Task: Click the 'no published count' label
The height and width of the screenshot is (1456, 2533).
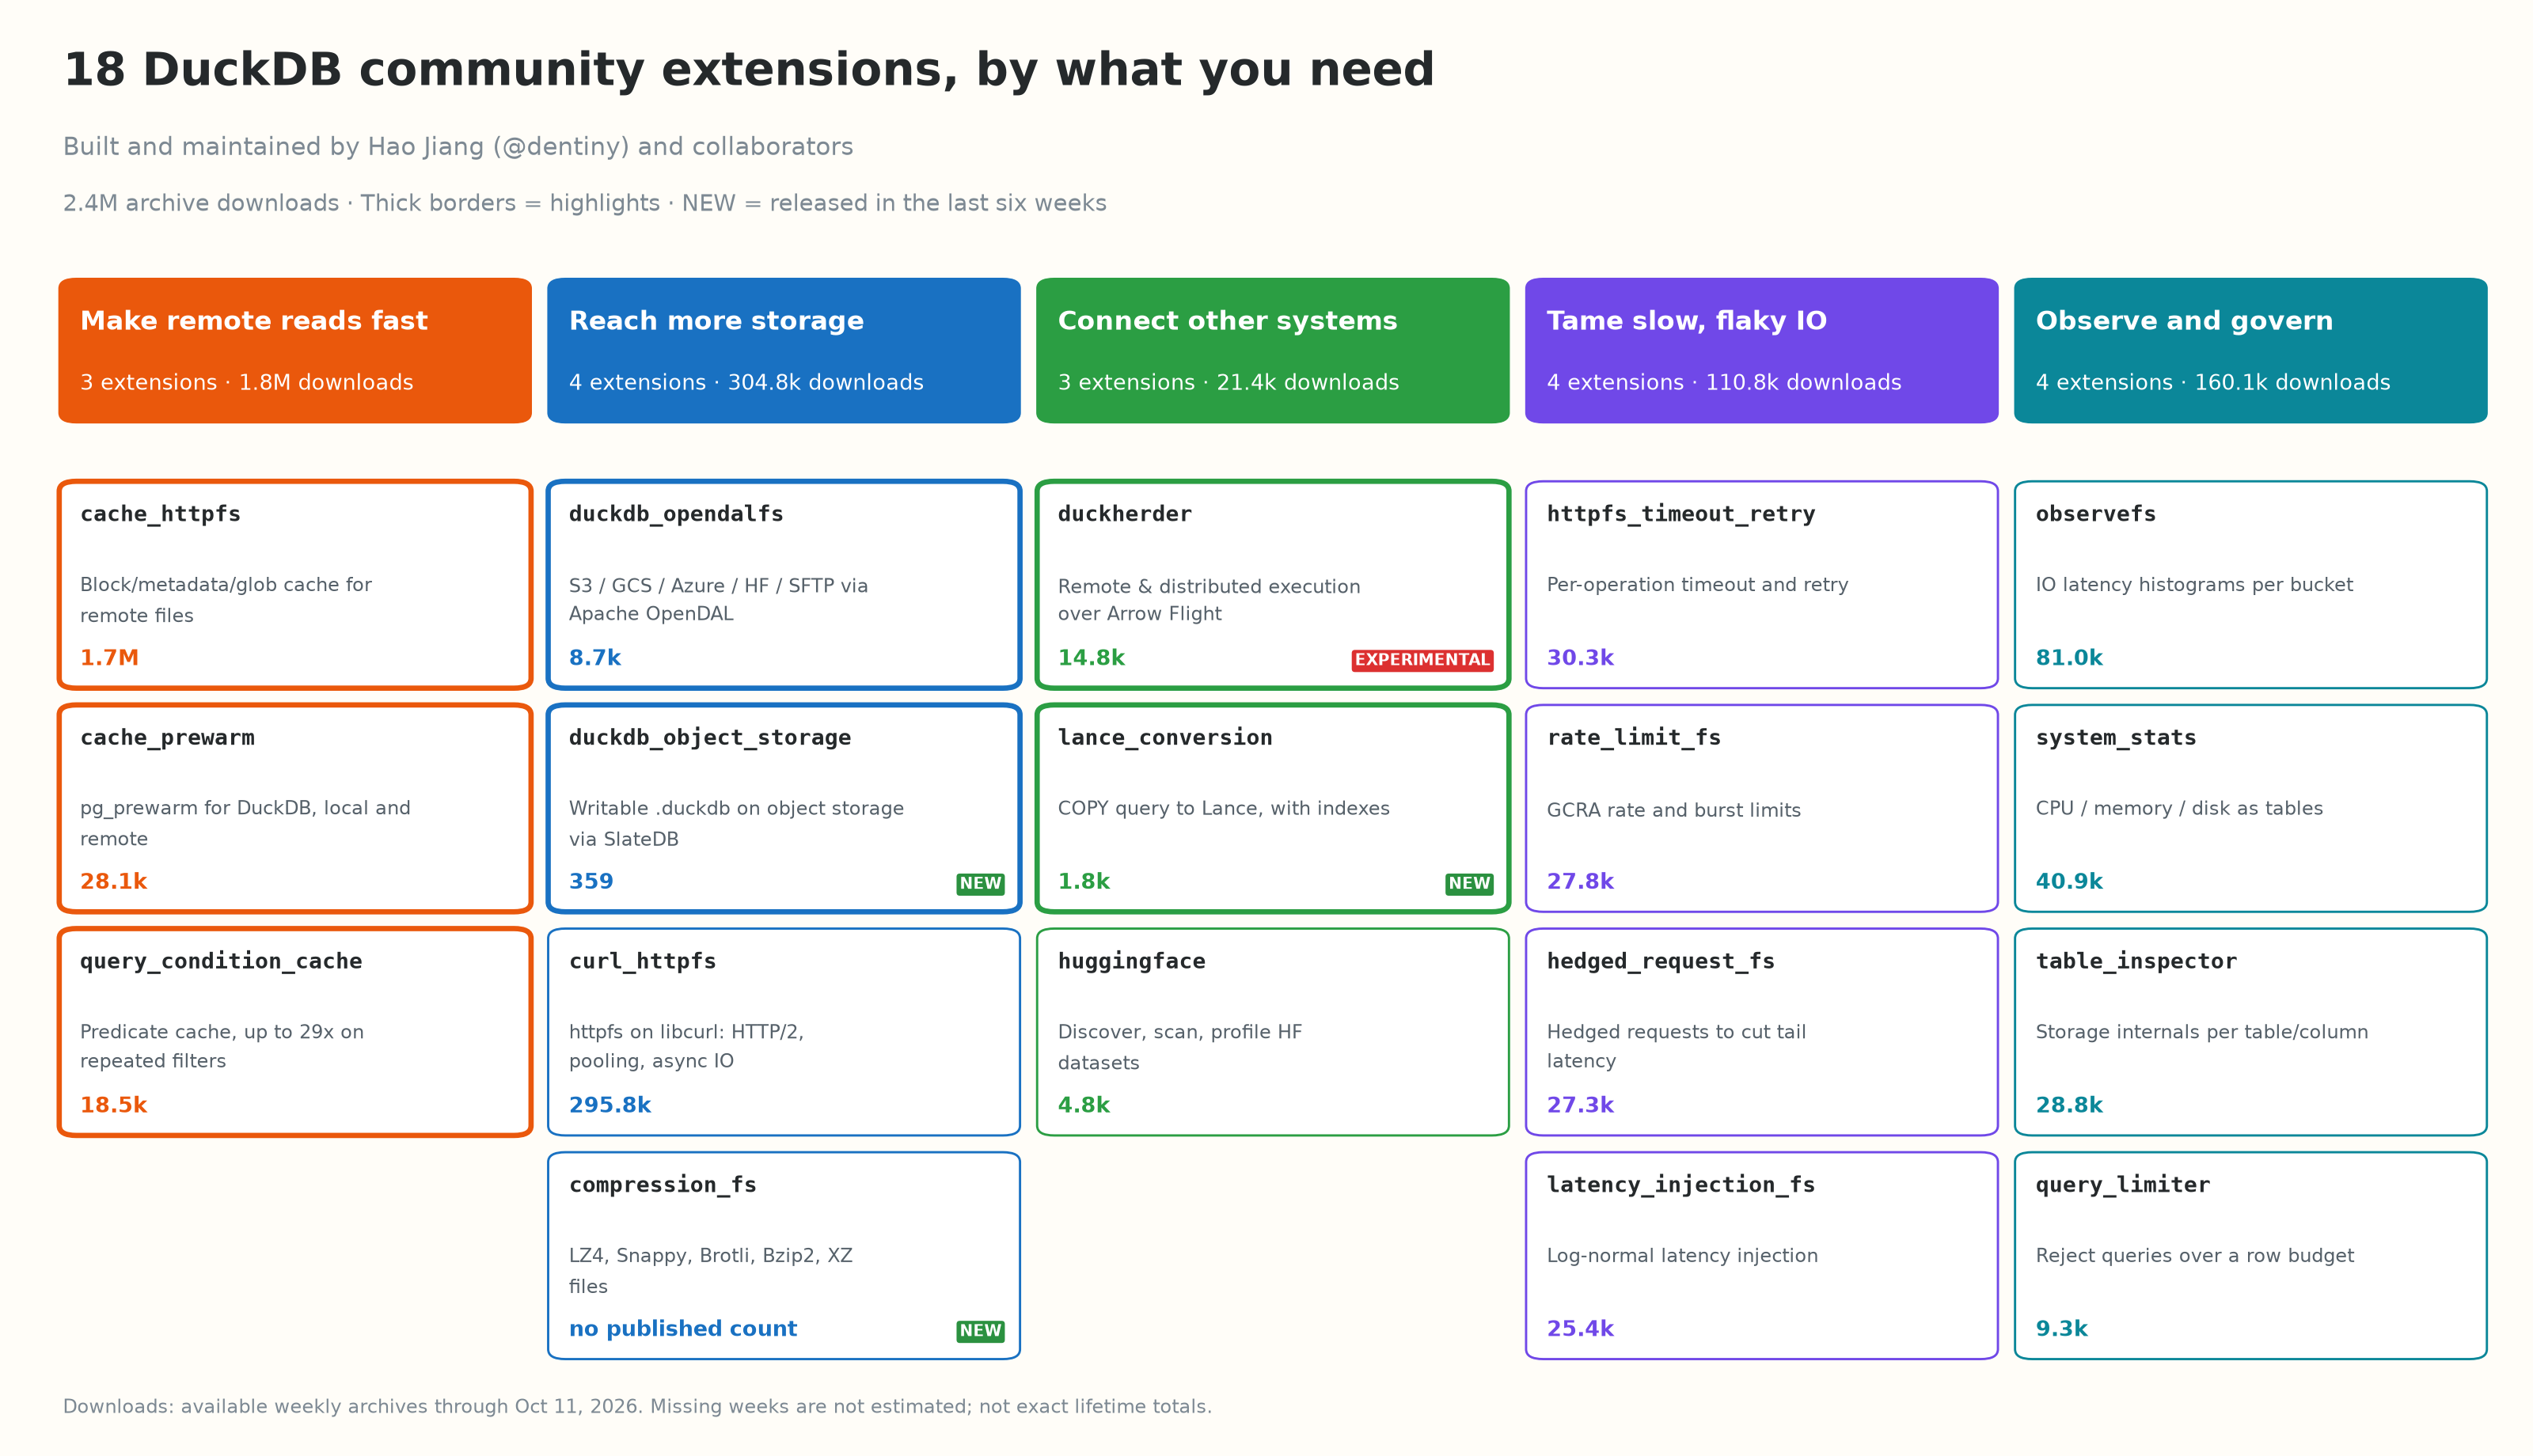Action: coord(683,1329)
